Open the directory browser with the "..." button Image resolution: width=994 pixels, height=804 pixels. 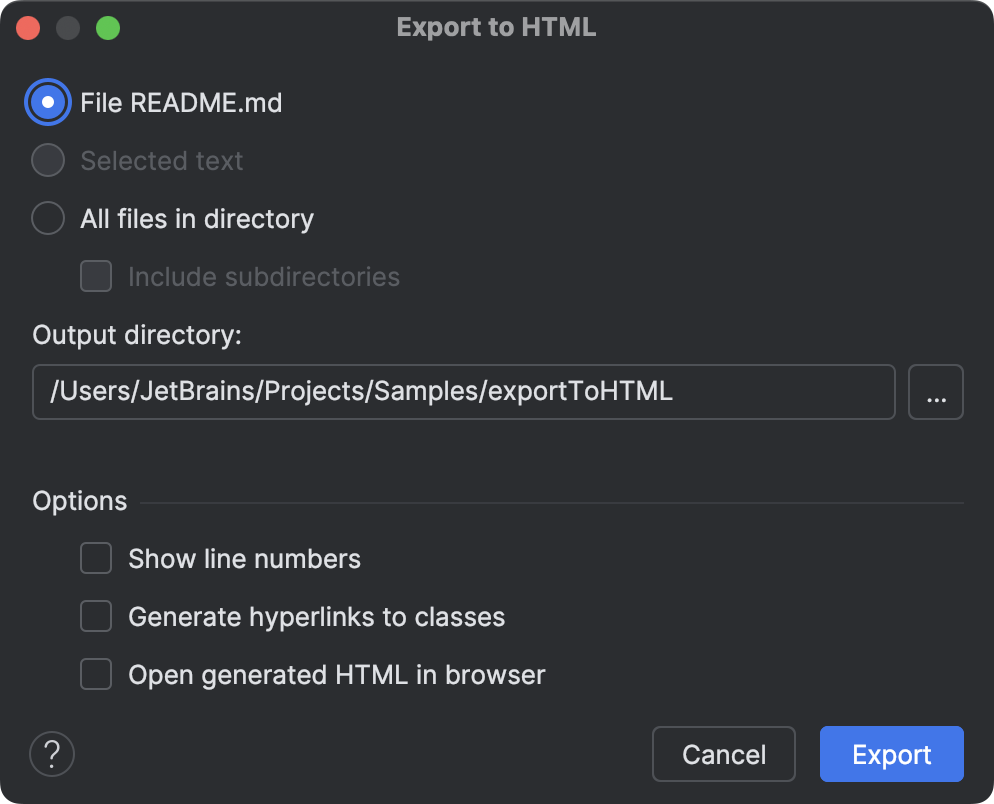point(936,392)
